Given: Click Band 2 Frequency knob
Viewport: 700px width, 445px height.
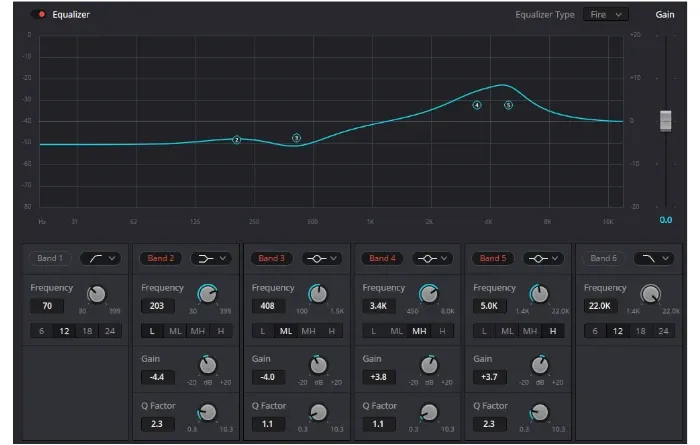Looking at the screenshot, I should [208, 294].
